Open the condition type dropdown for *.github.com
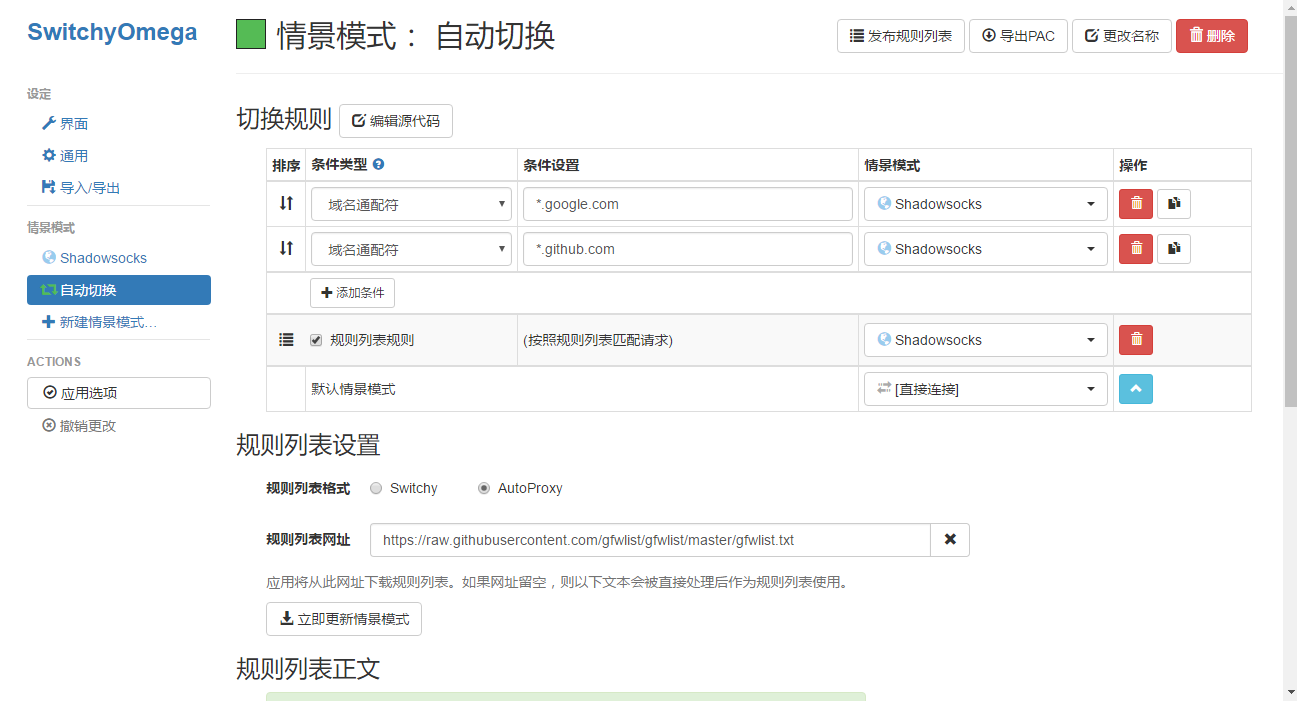Screen dimensions: 1297x701 pos(411,249)
